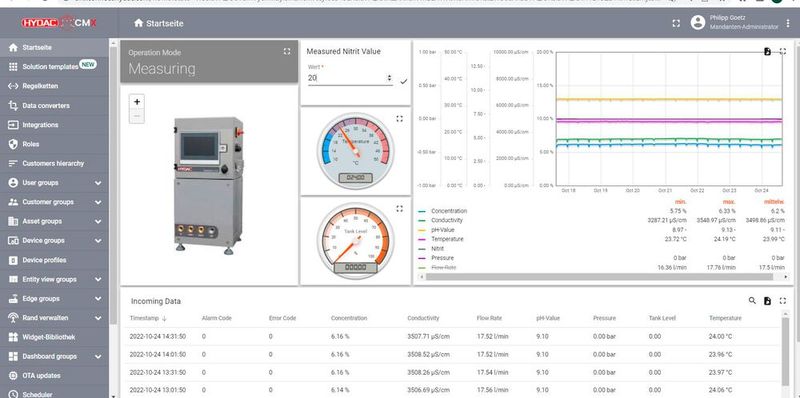This screenshot has width=800, height=398.
Task: Expand the Operation Mode widget to fullscreen
Action: (287, 52)
